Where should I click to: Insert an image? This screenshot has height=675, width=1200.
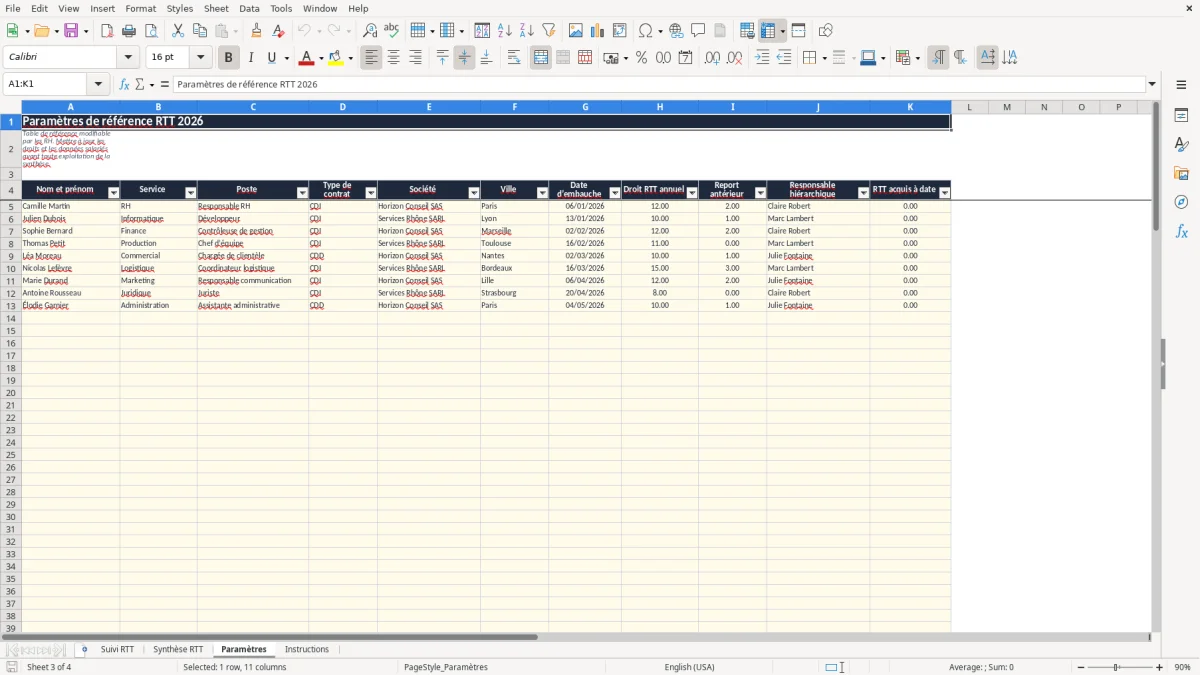576,31
